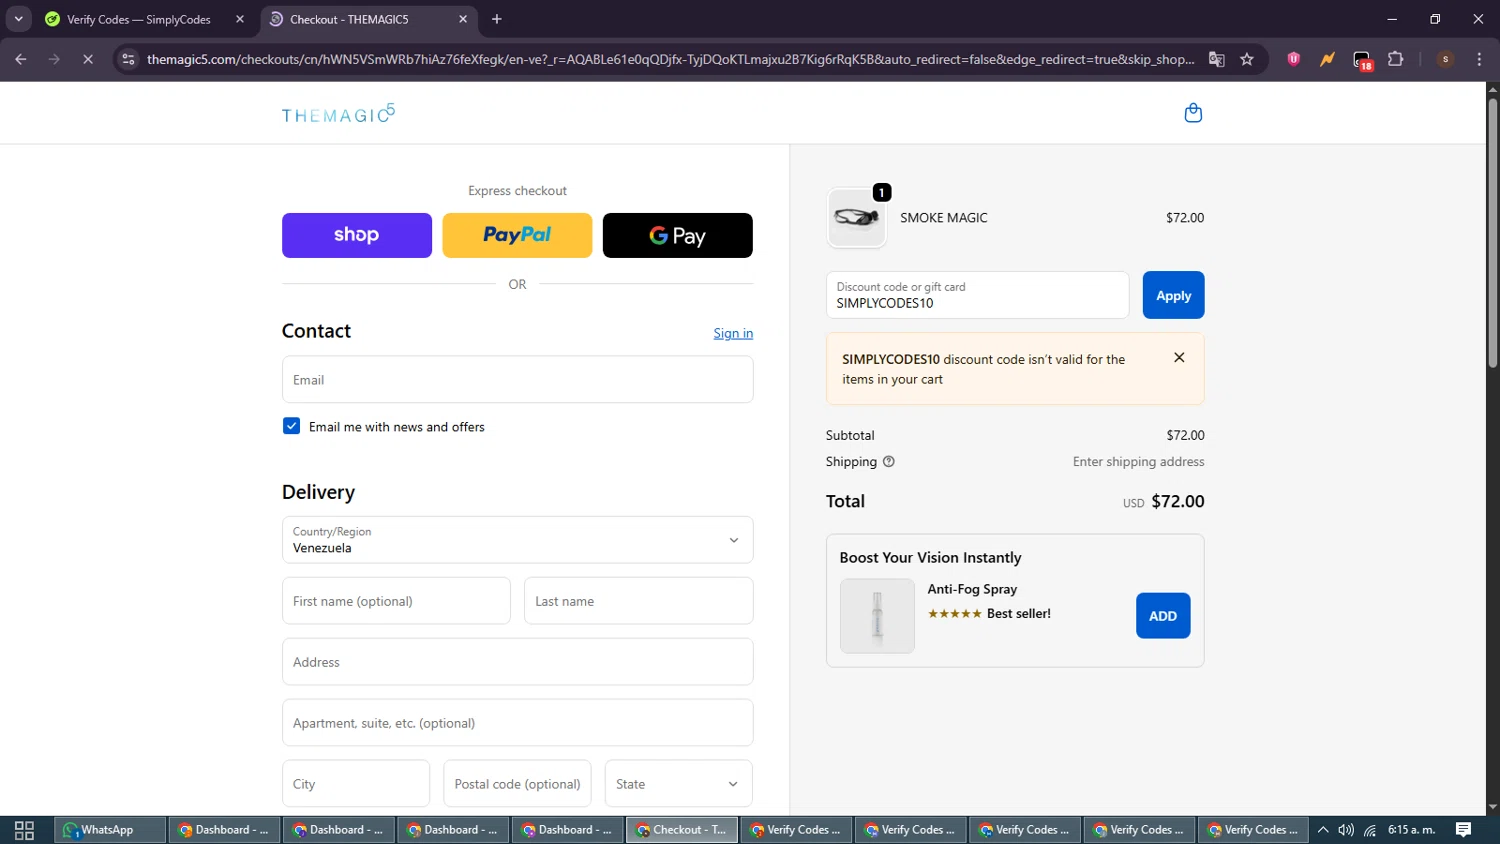Pay with Google Pay button
Viewport: 1500px width, 844px height.
[678, 235]
